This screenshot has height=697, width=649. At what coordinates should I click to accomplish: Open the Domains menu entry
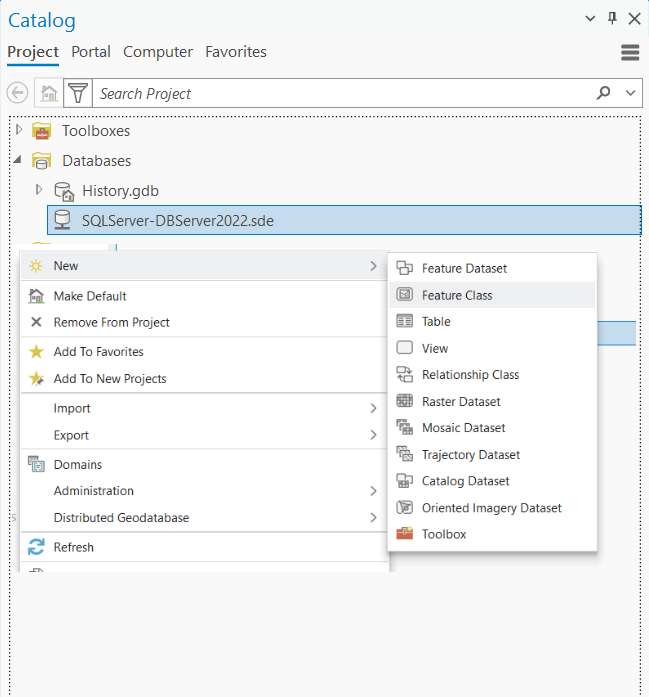pyautogui.click(x=204, y=465)
